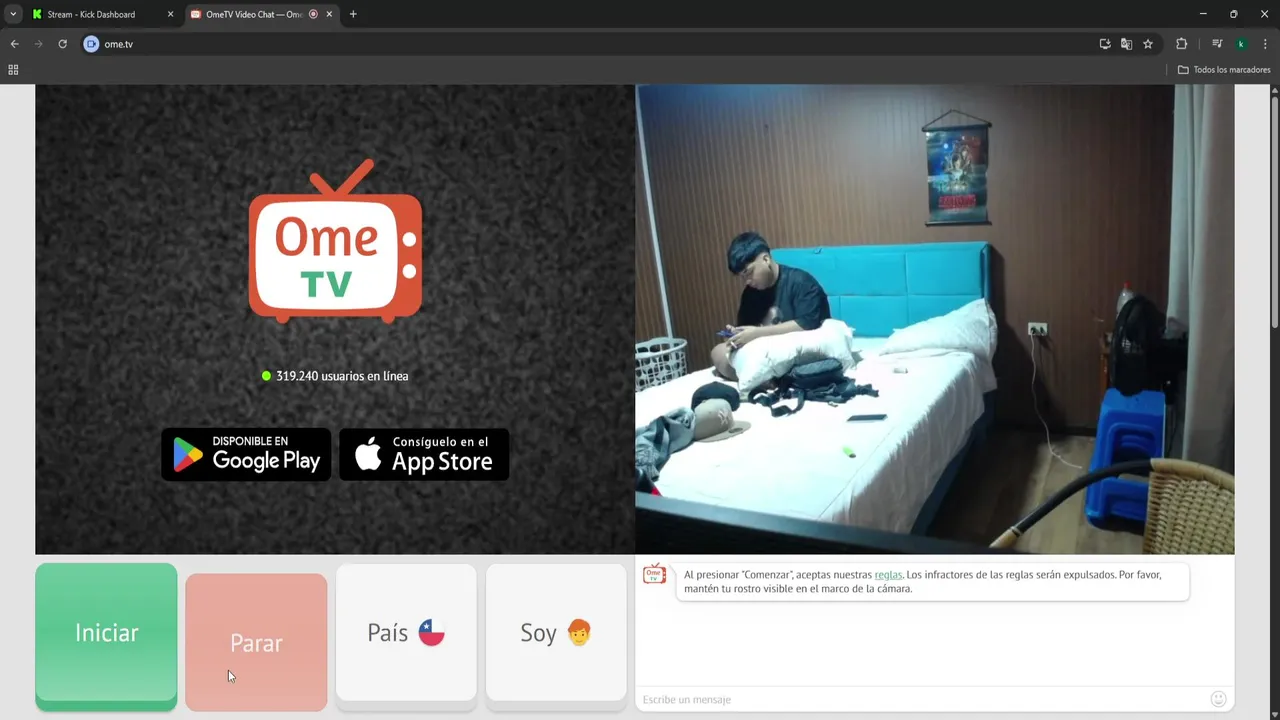Click the local webcam video preview
1280x720 pixels.
pyautogui.click(x=935, y=319)
